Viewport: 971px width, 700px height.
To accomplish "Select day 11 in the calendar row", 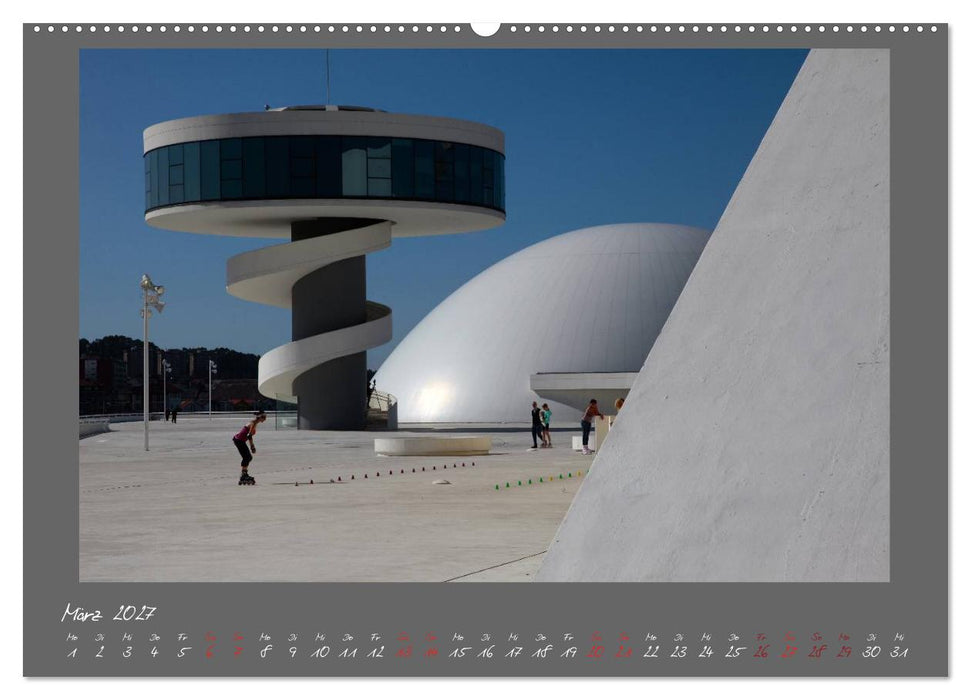I will tap(347, 652).
